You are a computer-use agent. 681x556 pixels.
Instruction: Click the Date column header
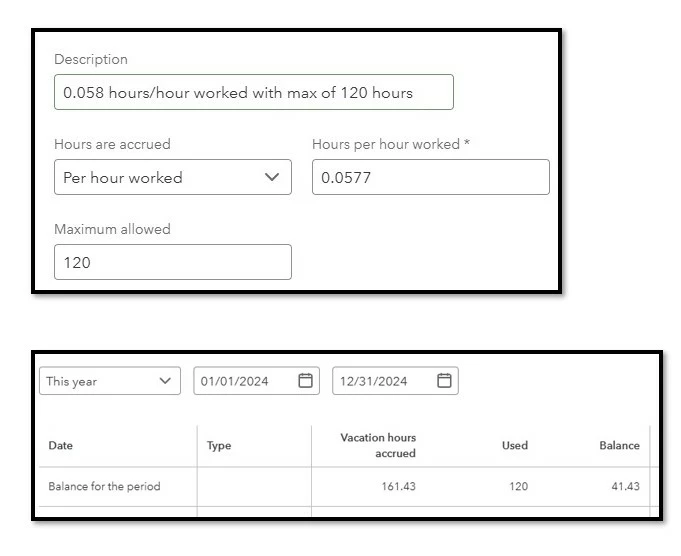(60, 445)
